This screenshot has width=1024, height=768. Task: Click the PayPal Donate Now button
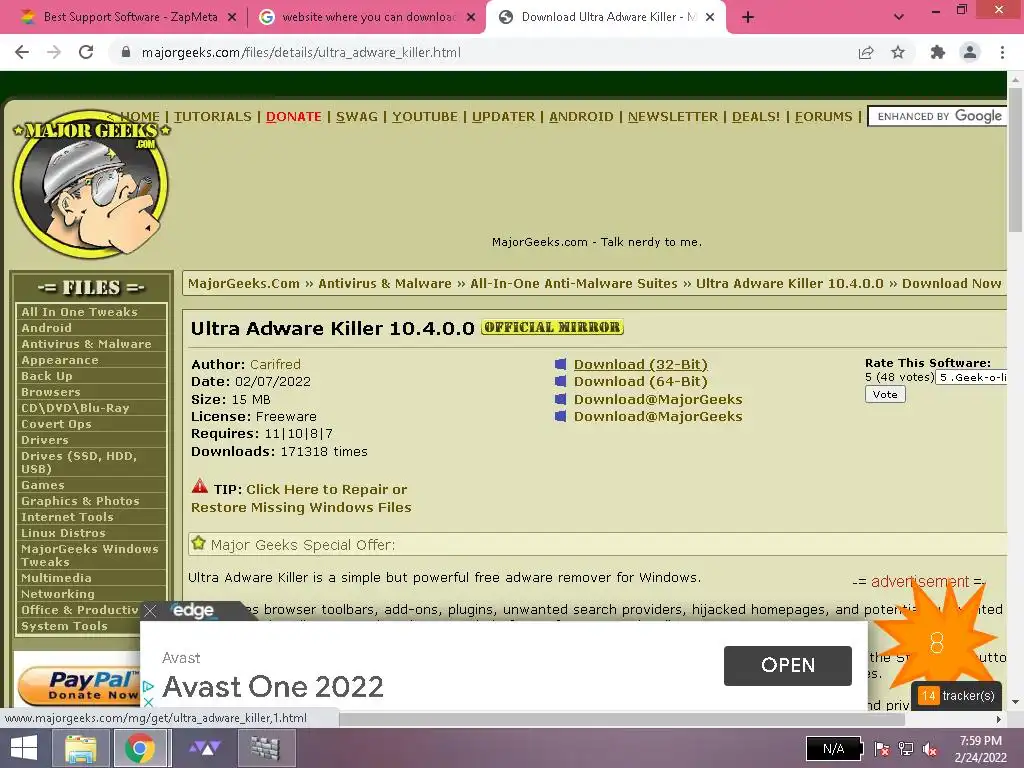[78, 685]
